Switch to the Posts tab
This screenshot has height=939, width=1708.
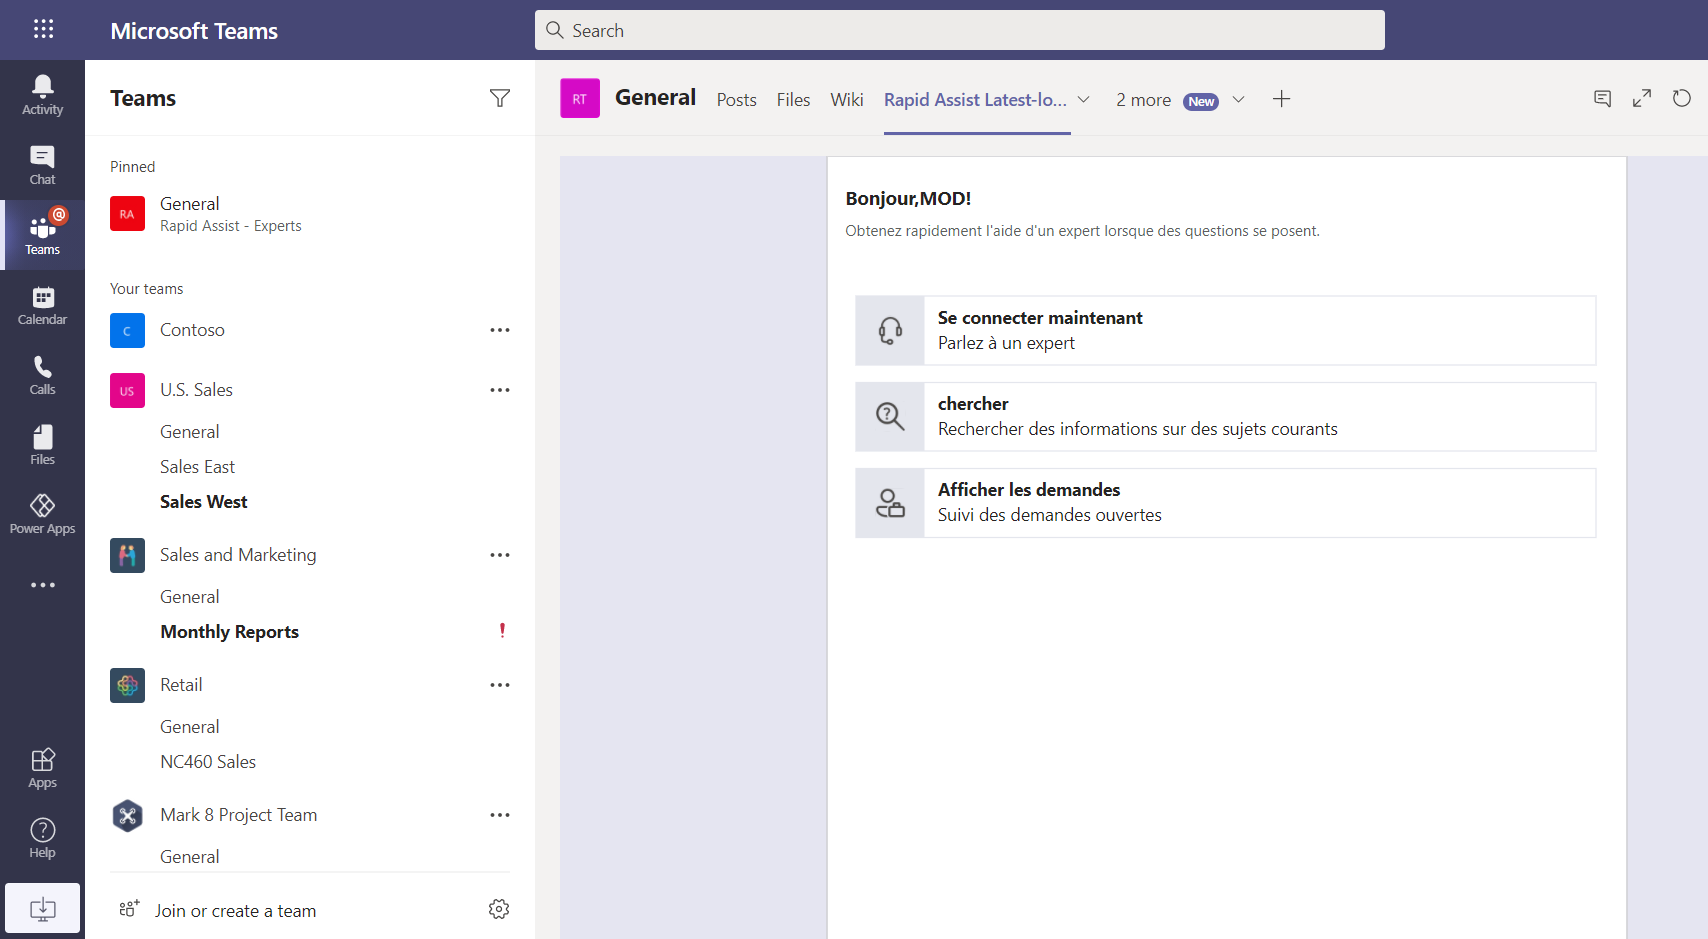[x=736, y=99]
